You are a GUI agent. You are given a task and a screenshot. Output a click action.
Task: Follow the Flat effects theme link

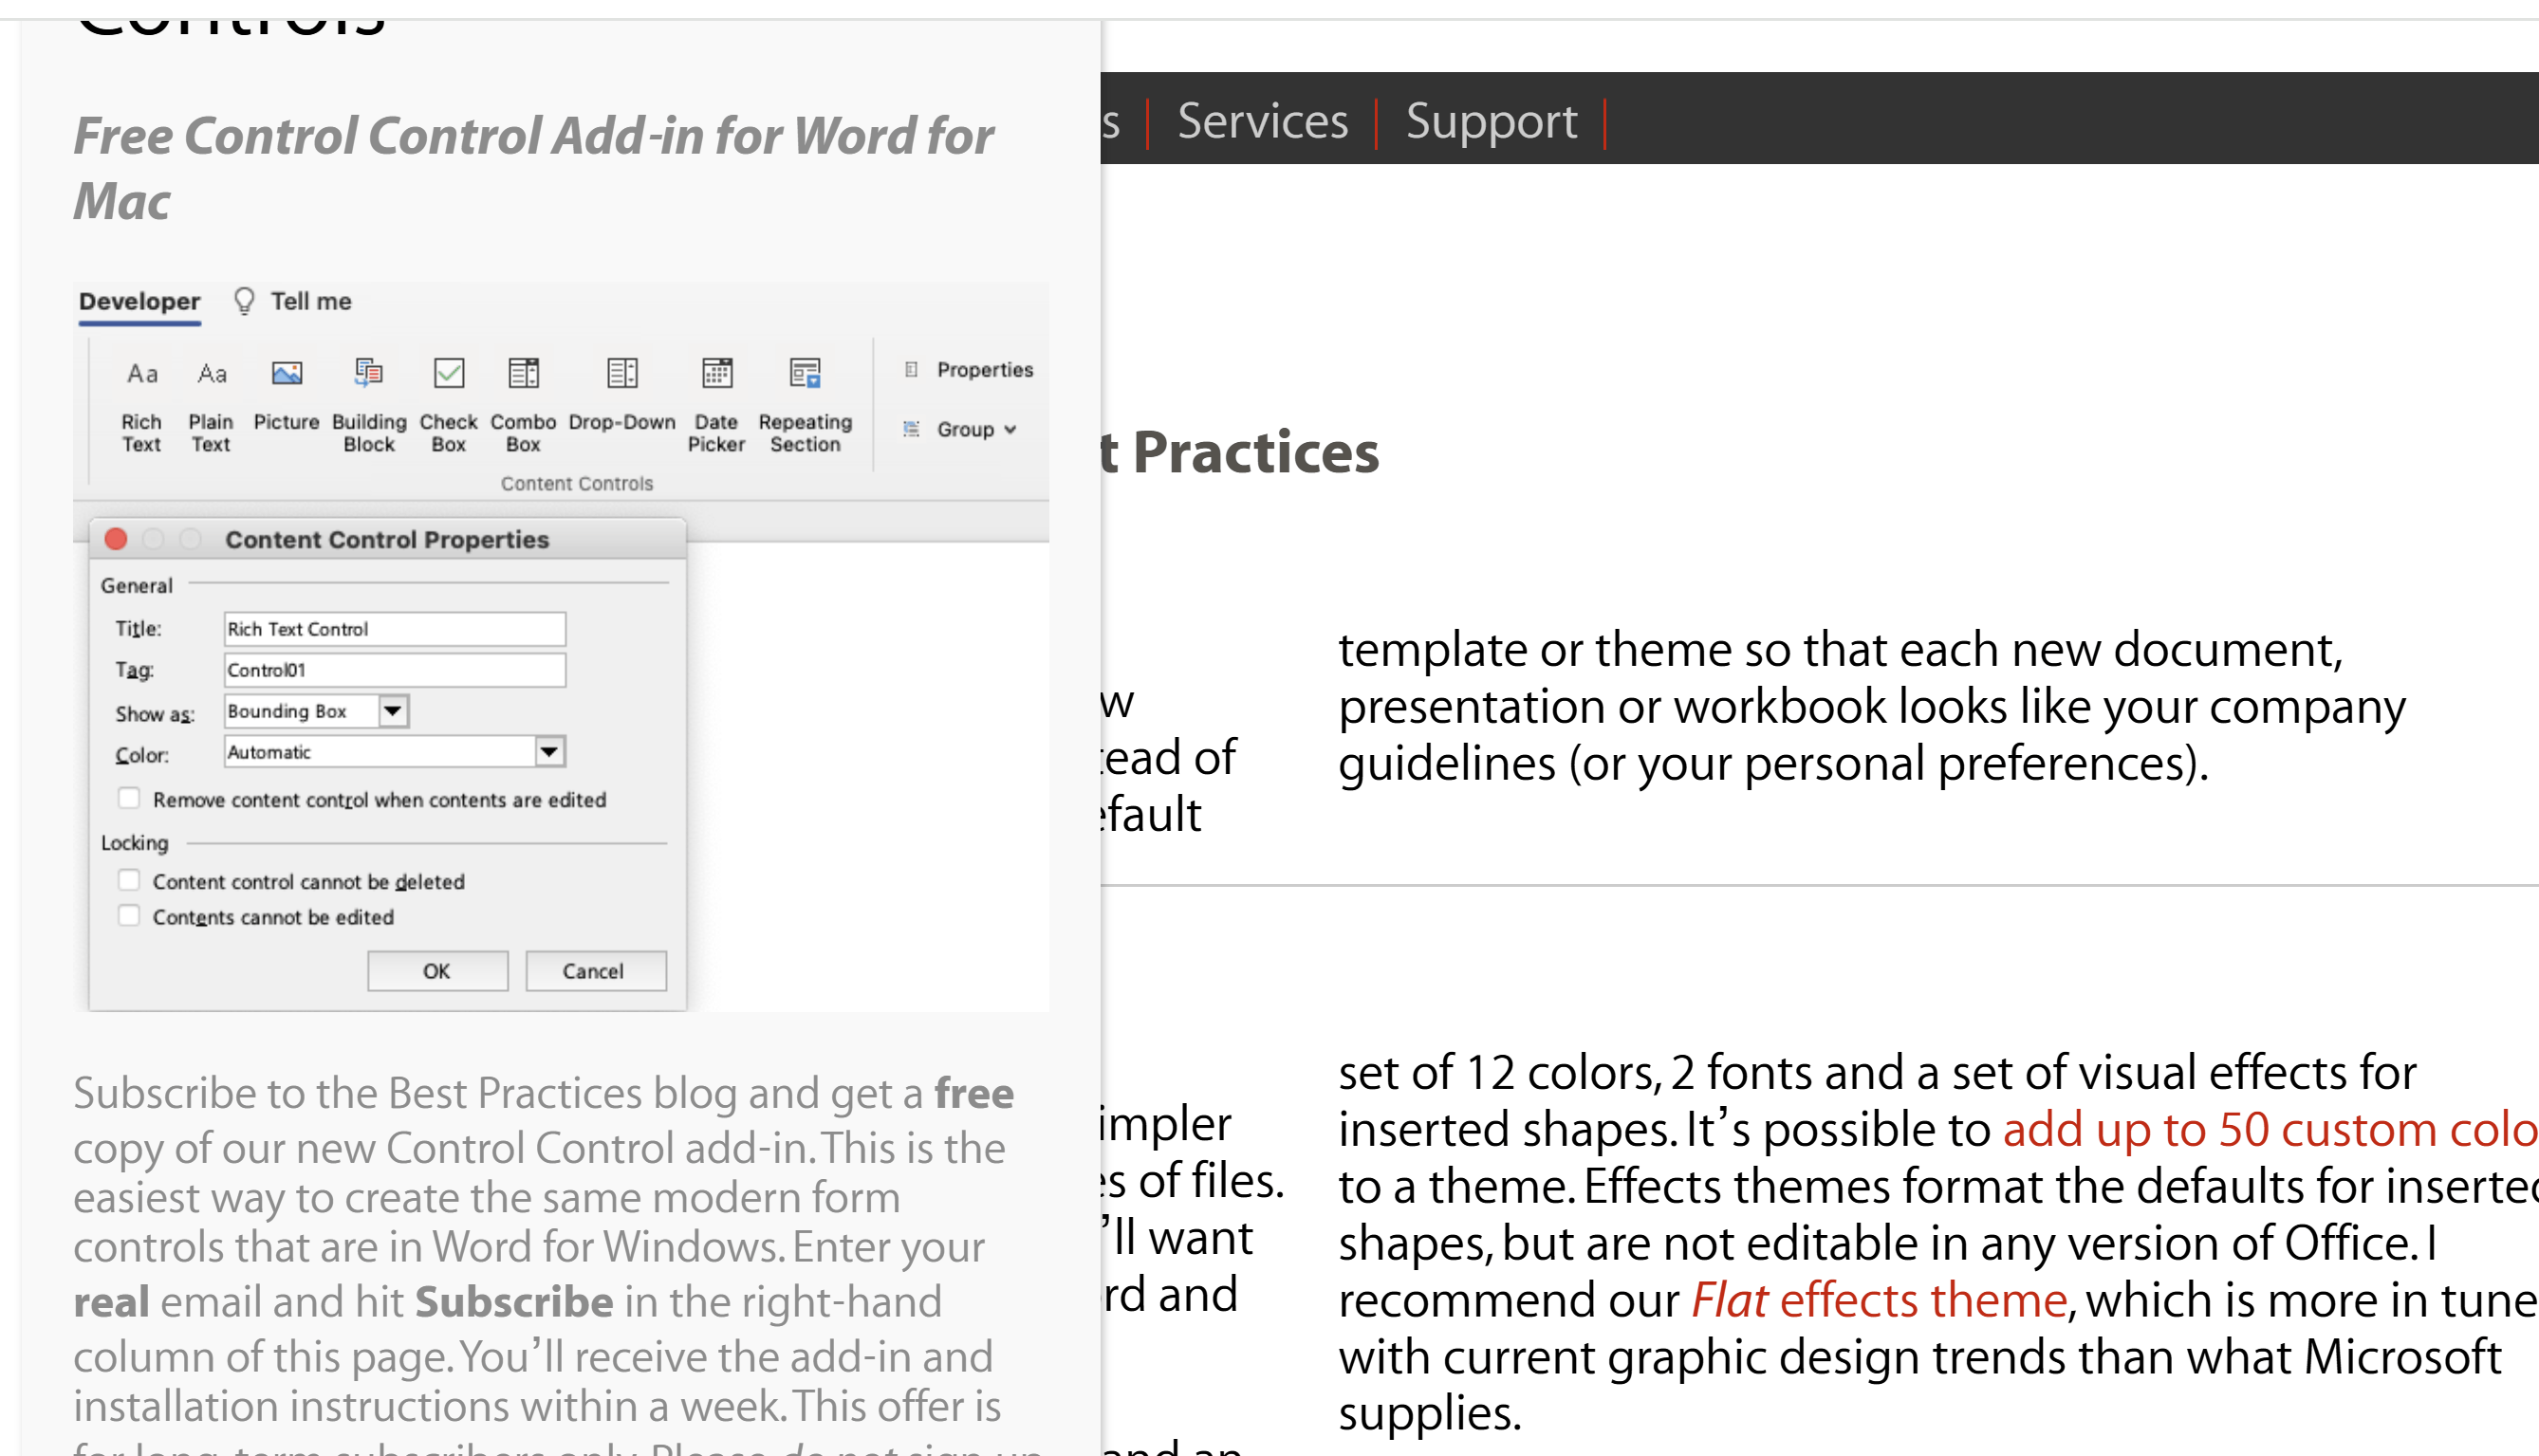tap(1878, 1300)
